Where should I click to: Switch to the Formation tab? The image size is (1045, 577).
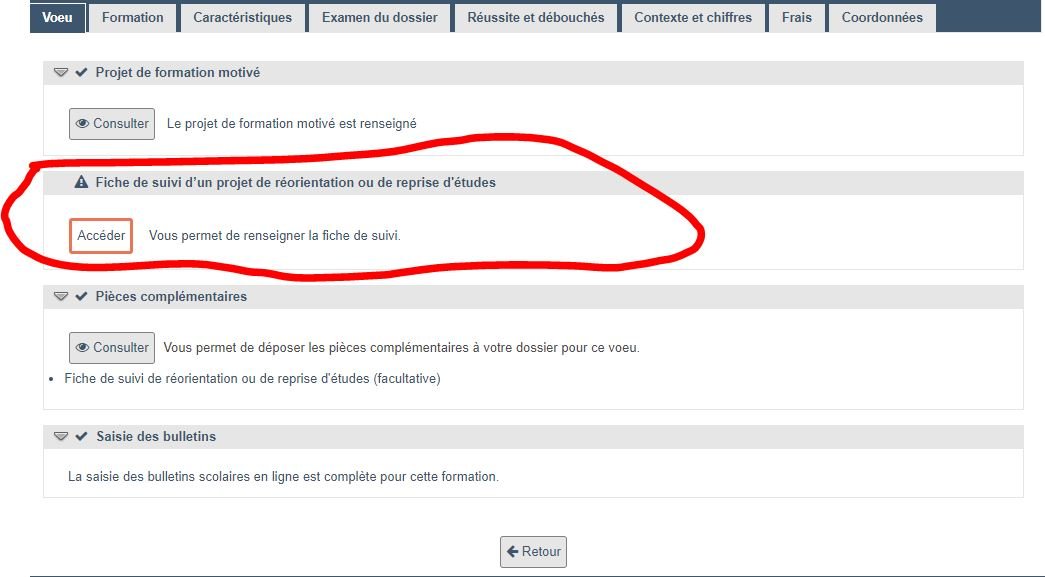(133, 17)
